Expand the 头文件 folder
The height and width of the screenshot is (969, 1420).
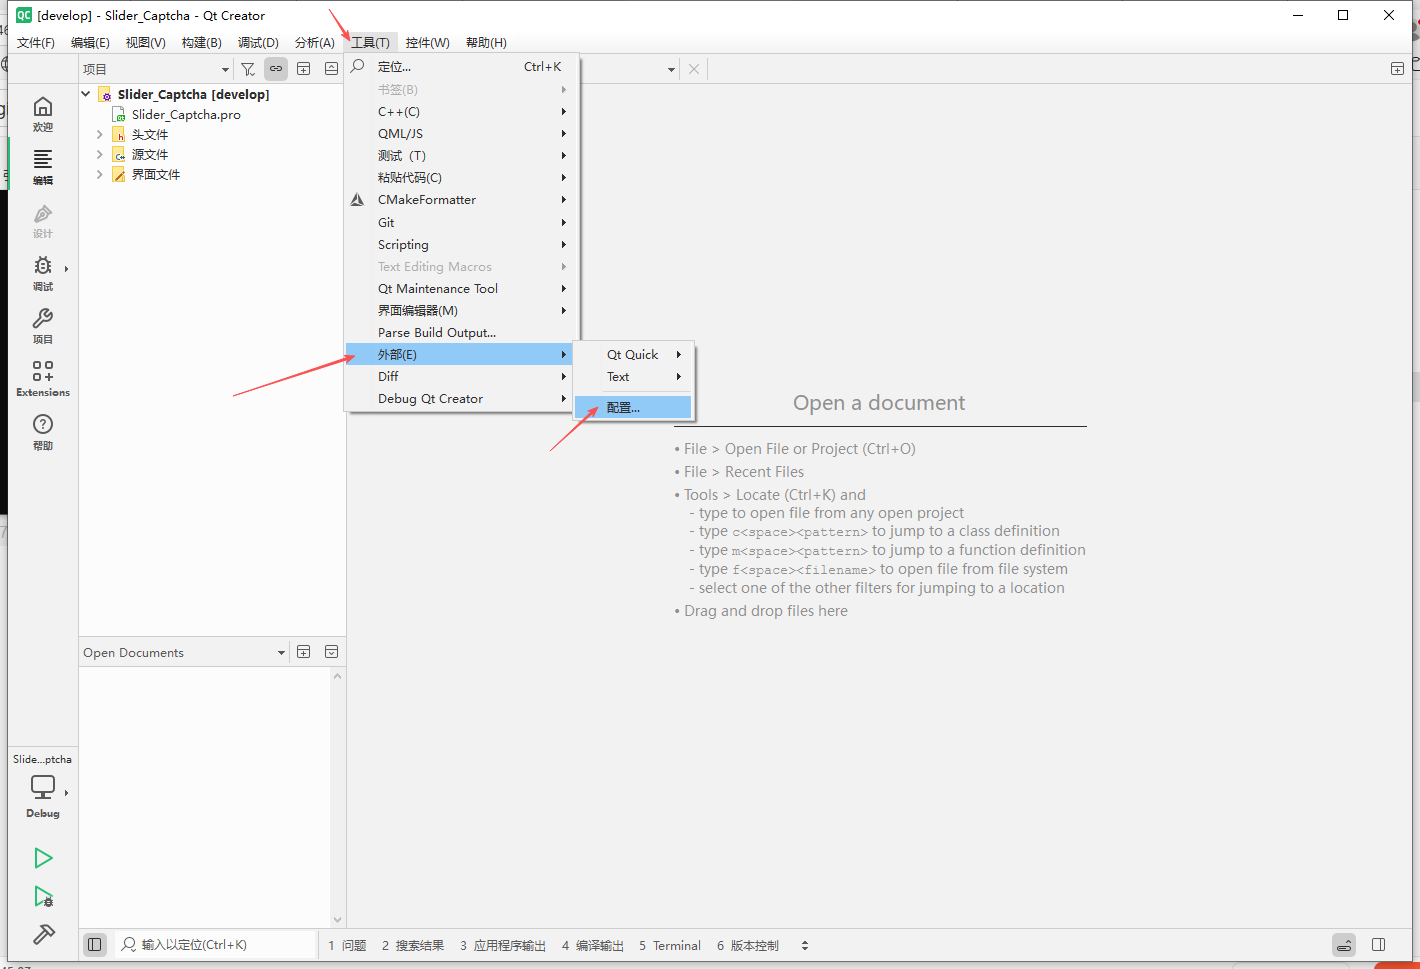(x=100, y=134)
